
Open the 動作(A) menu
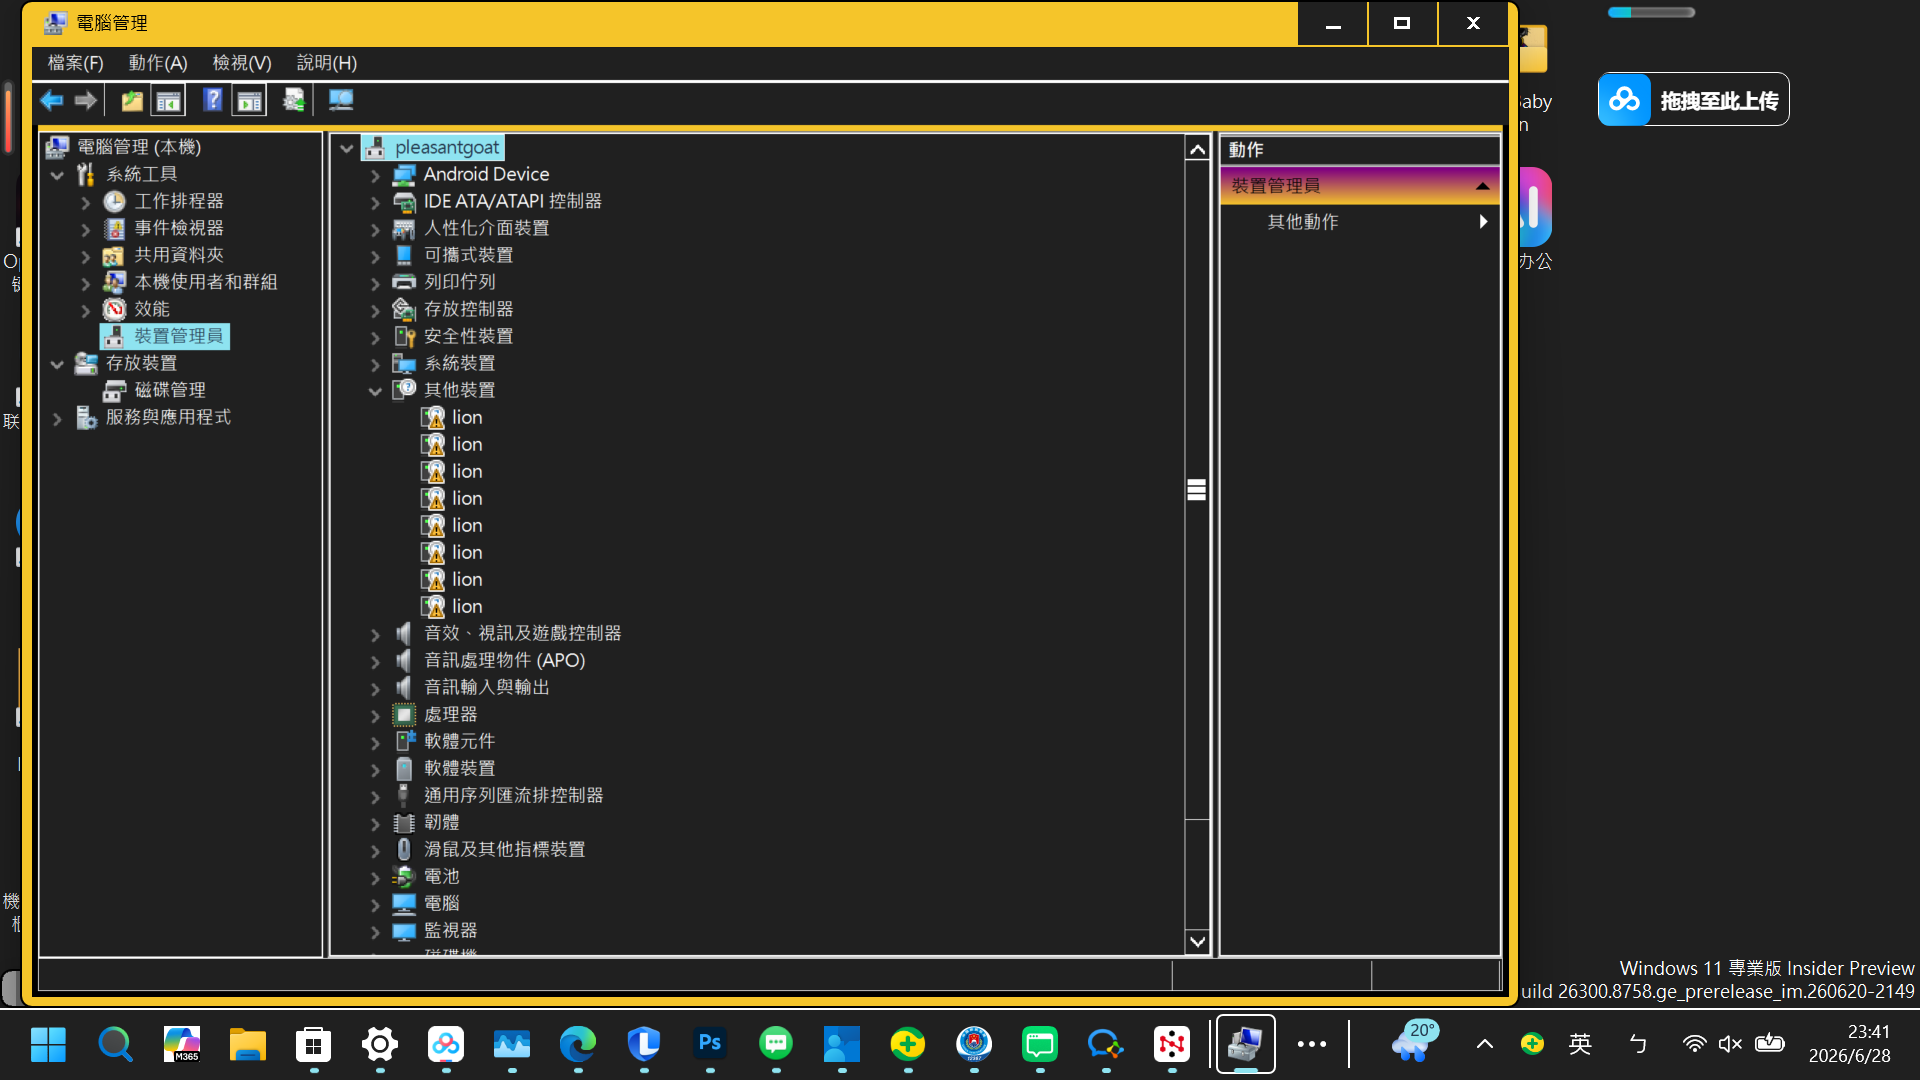pos(158,63)
